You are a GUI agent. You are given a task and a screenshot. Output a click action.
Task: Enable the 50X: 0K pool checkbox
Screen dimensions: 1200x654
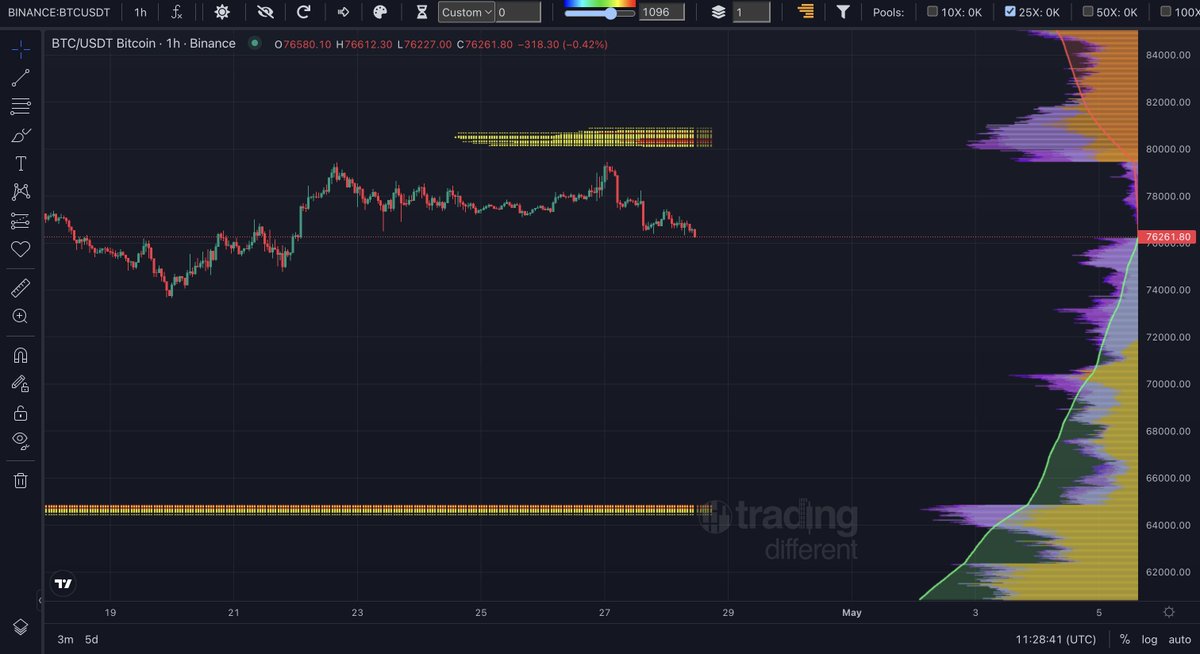[x=1089, y=12]
